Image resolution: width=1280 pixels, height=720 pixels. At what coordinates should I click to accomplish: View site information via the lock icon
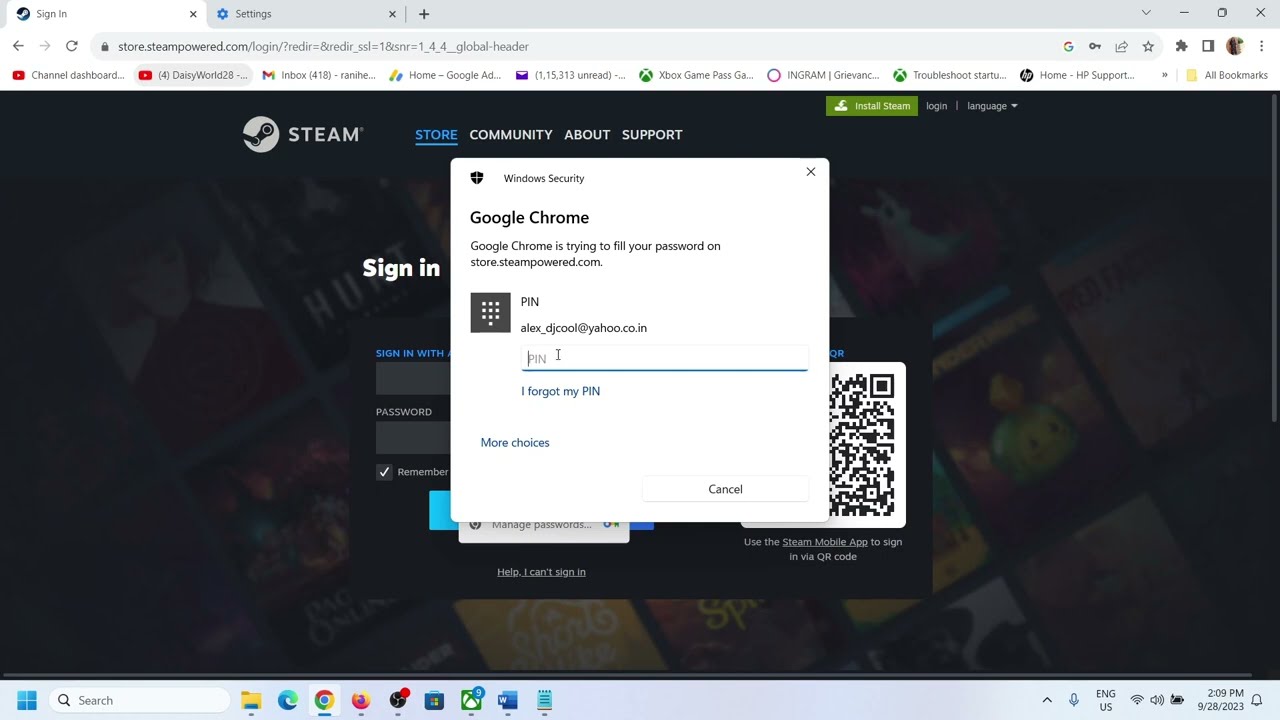pos(105,46)
